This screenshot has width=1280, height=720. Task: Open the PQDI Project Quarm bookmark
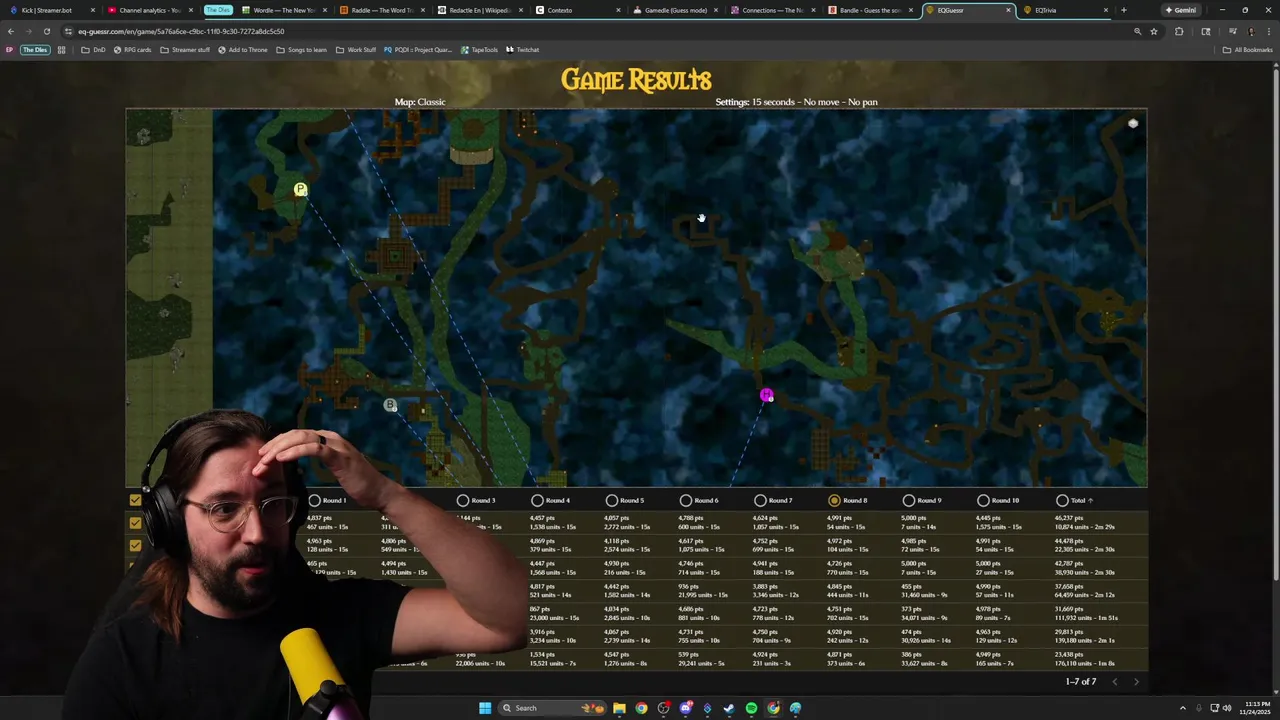pos(418,49)
